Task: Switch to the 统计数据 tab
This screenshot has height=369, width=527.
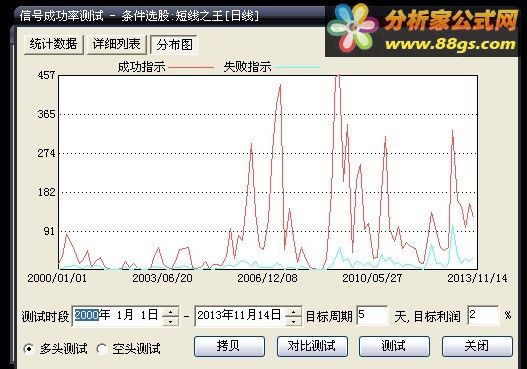Action: tap(54, 44)
